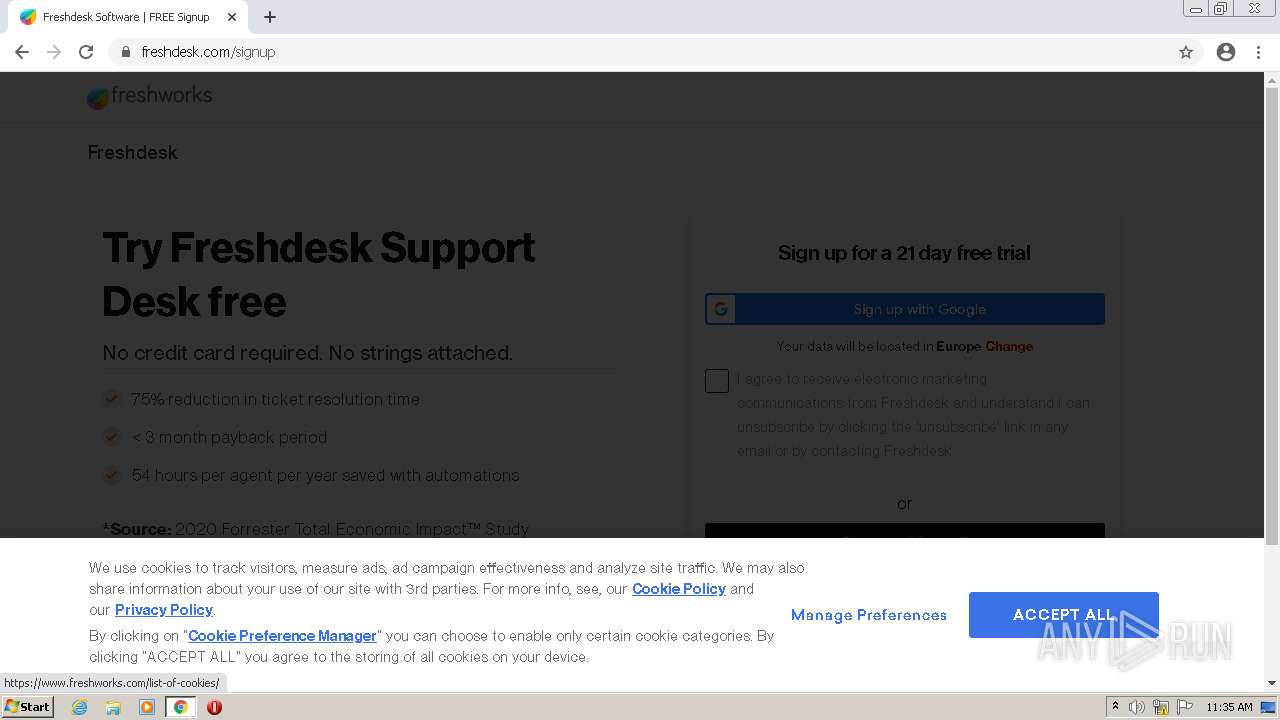Click Chrome icon in taskbar

[x=180, y=707]
